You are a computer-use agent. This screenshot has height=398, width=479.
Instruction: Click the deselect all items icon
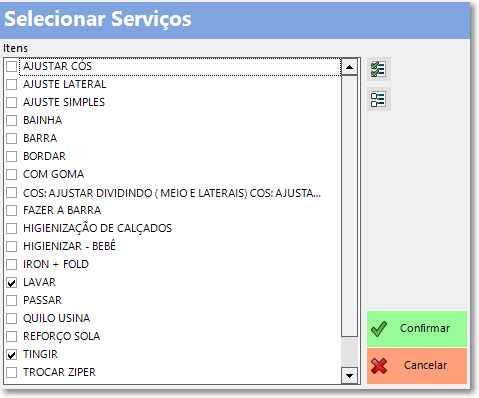coord(379,99)
